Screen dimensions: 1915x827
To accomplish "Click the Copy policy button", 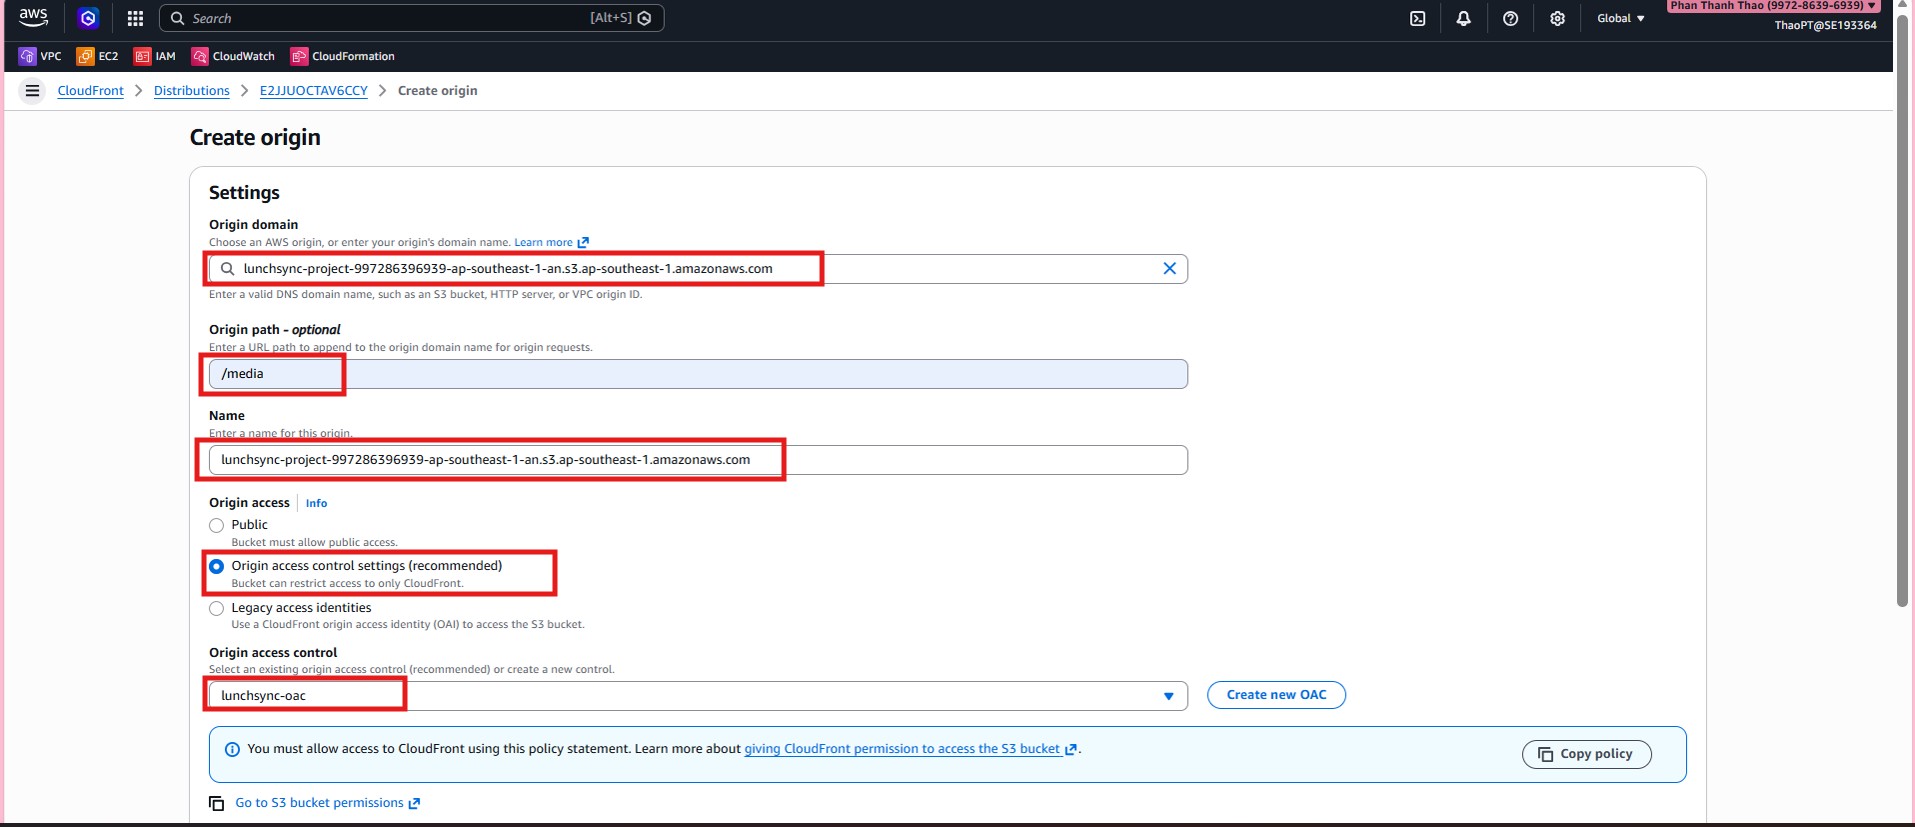I will click(x=1585, y=754).
